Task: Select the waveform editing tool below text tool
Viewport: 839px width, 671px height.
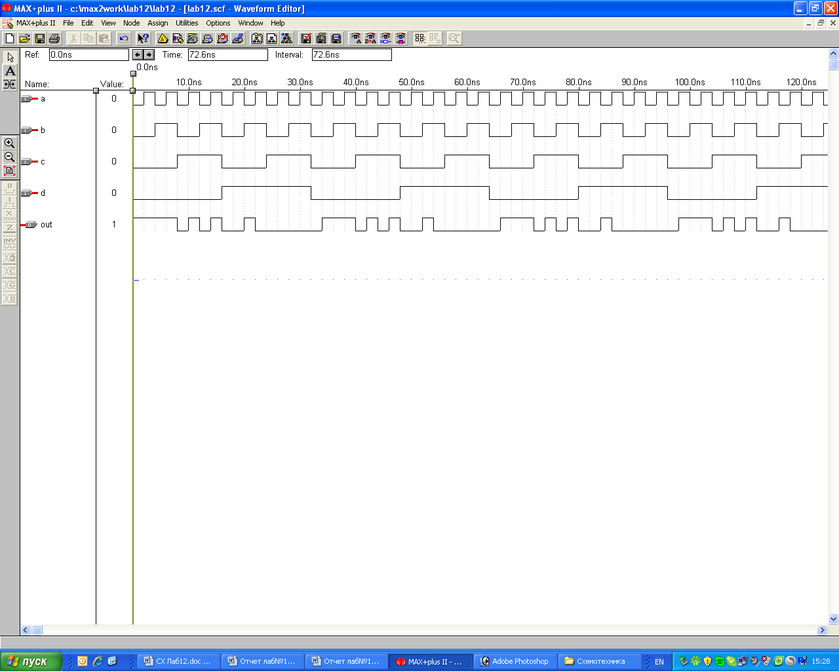Action: coord(10,84)
